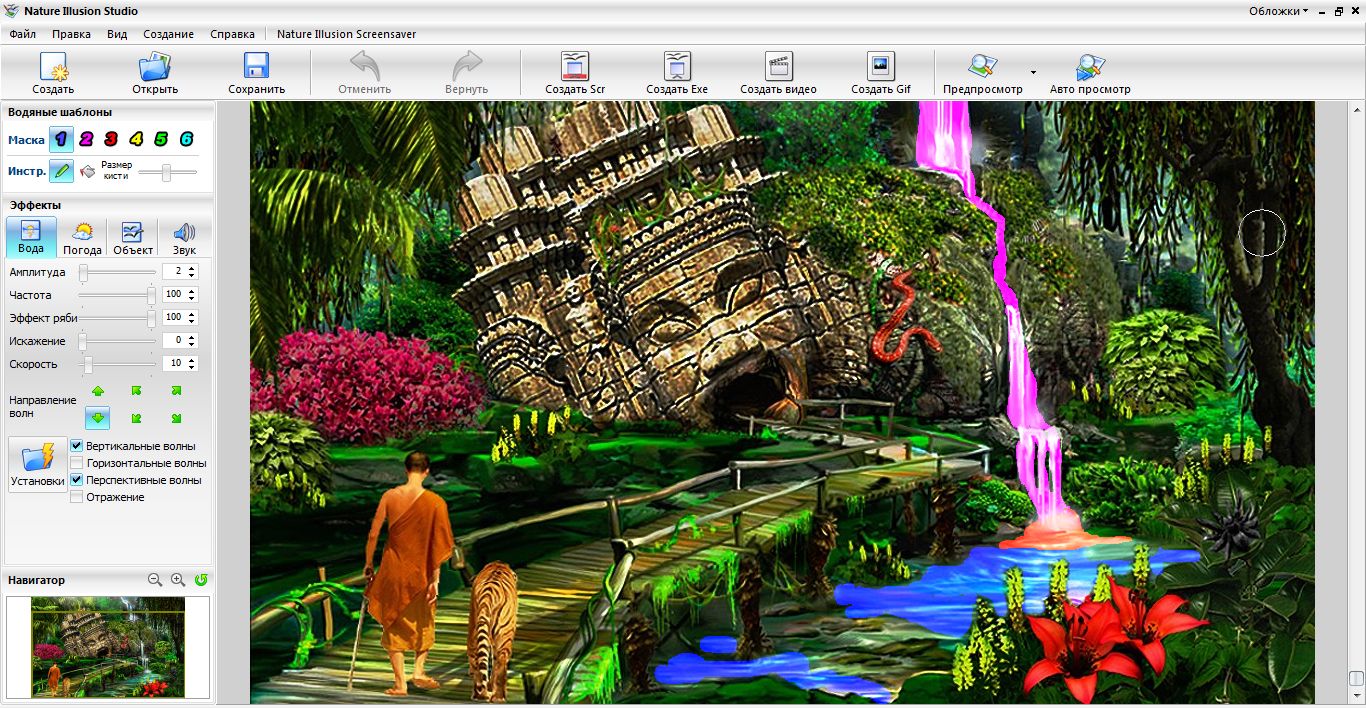This screenshot has height=708, width=1366.
Task: Click Предпросмотр preview icon
Action: [983, 66]
